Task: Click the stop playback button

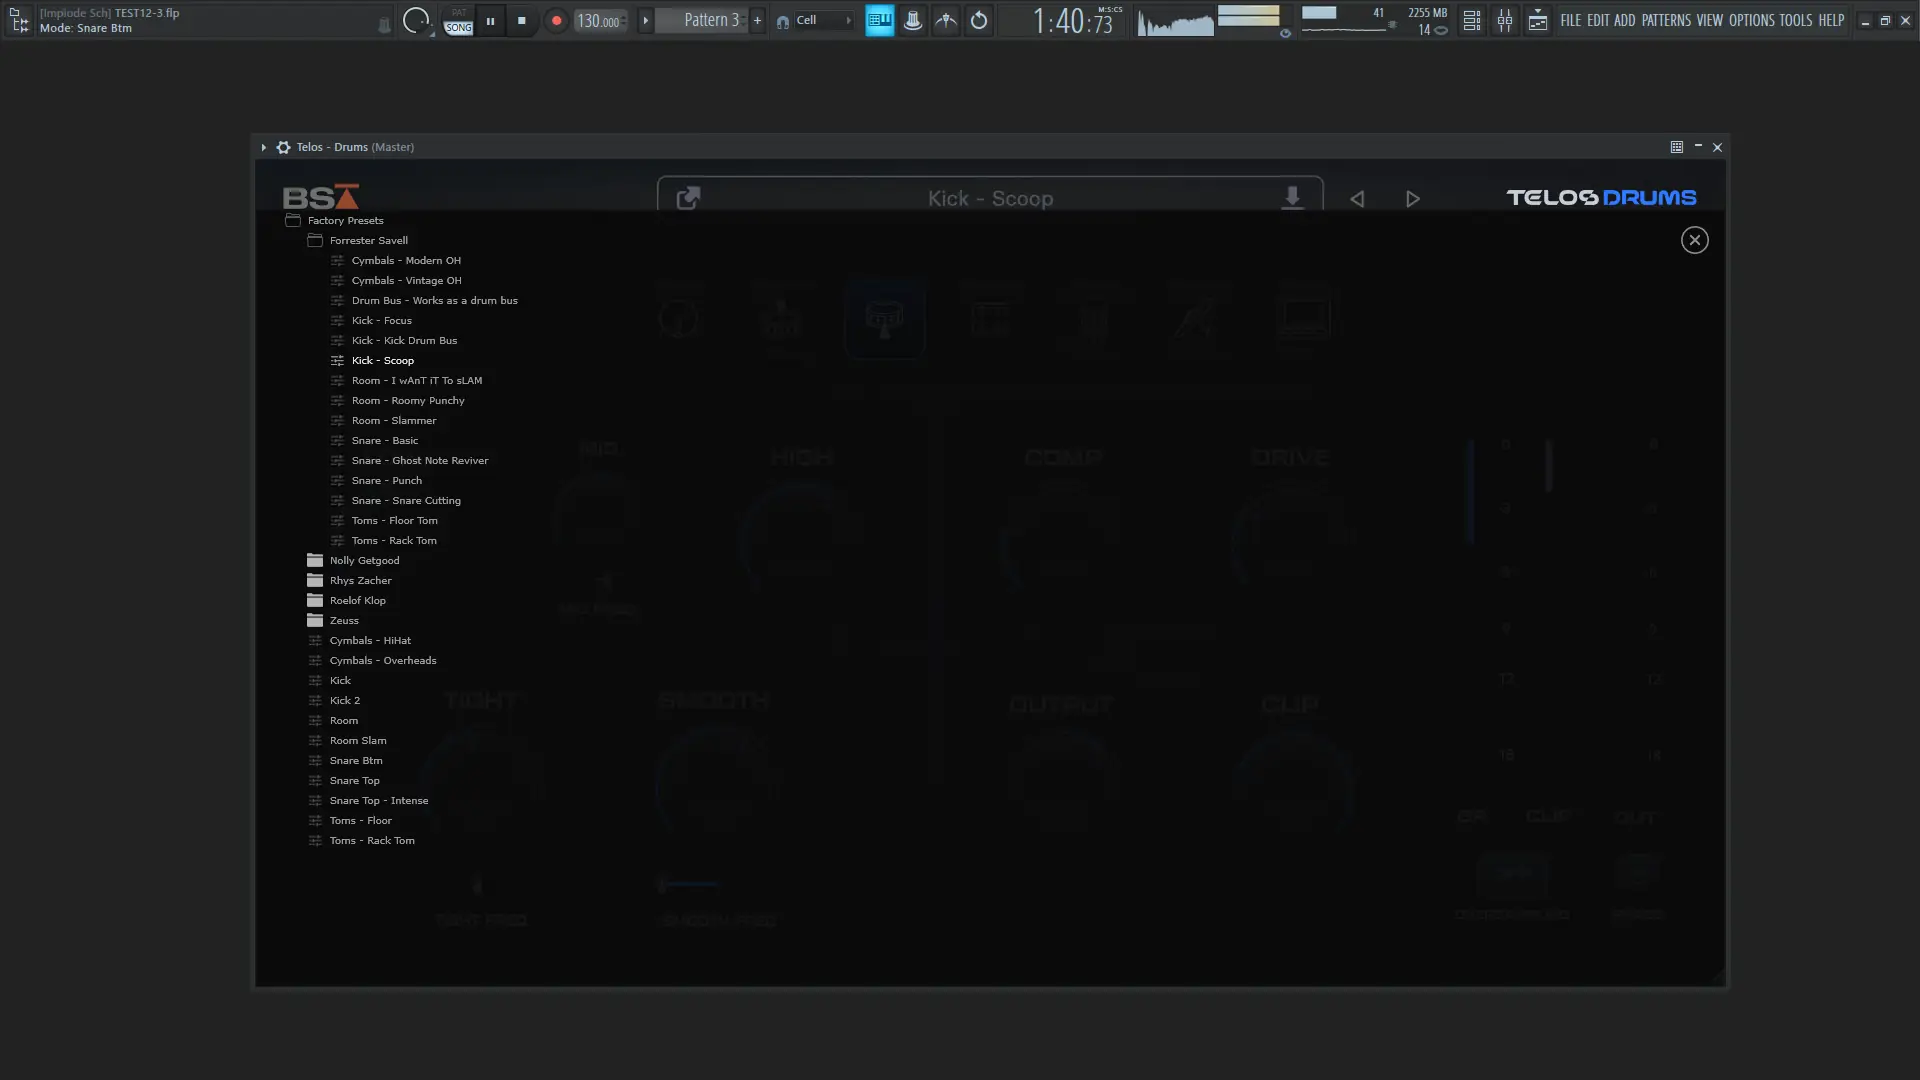Action: (x=521, y=20)
